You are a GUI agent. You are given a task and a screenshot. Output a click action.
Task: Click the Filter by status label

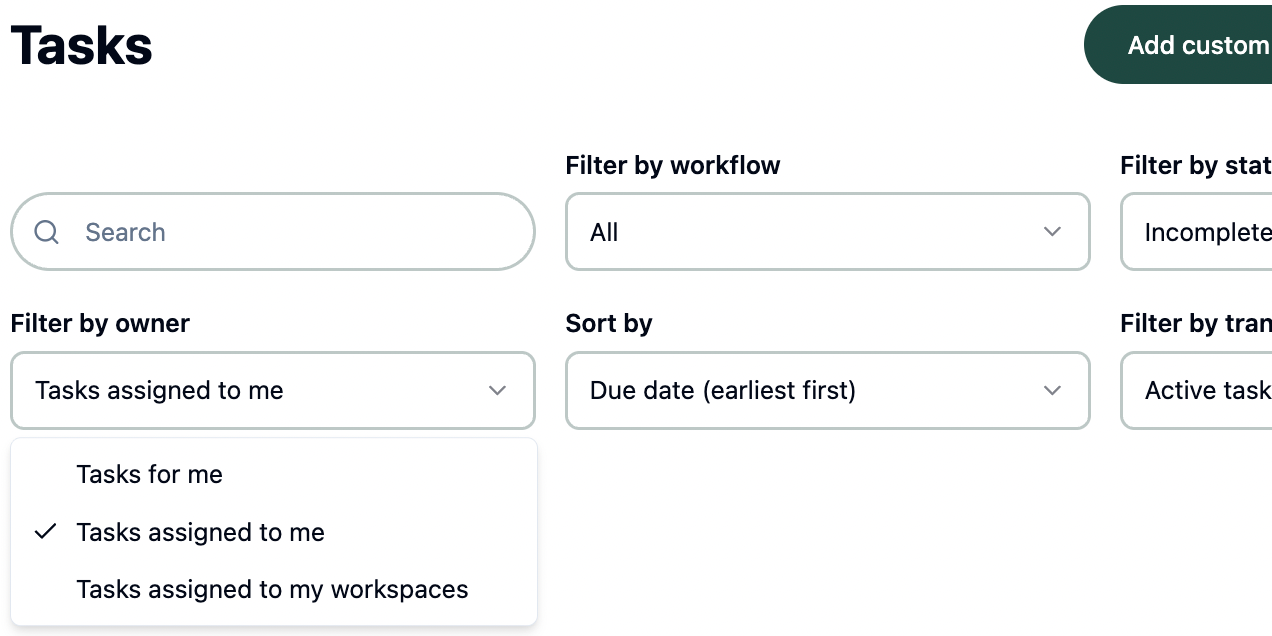point(1195,165)
